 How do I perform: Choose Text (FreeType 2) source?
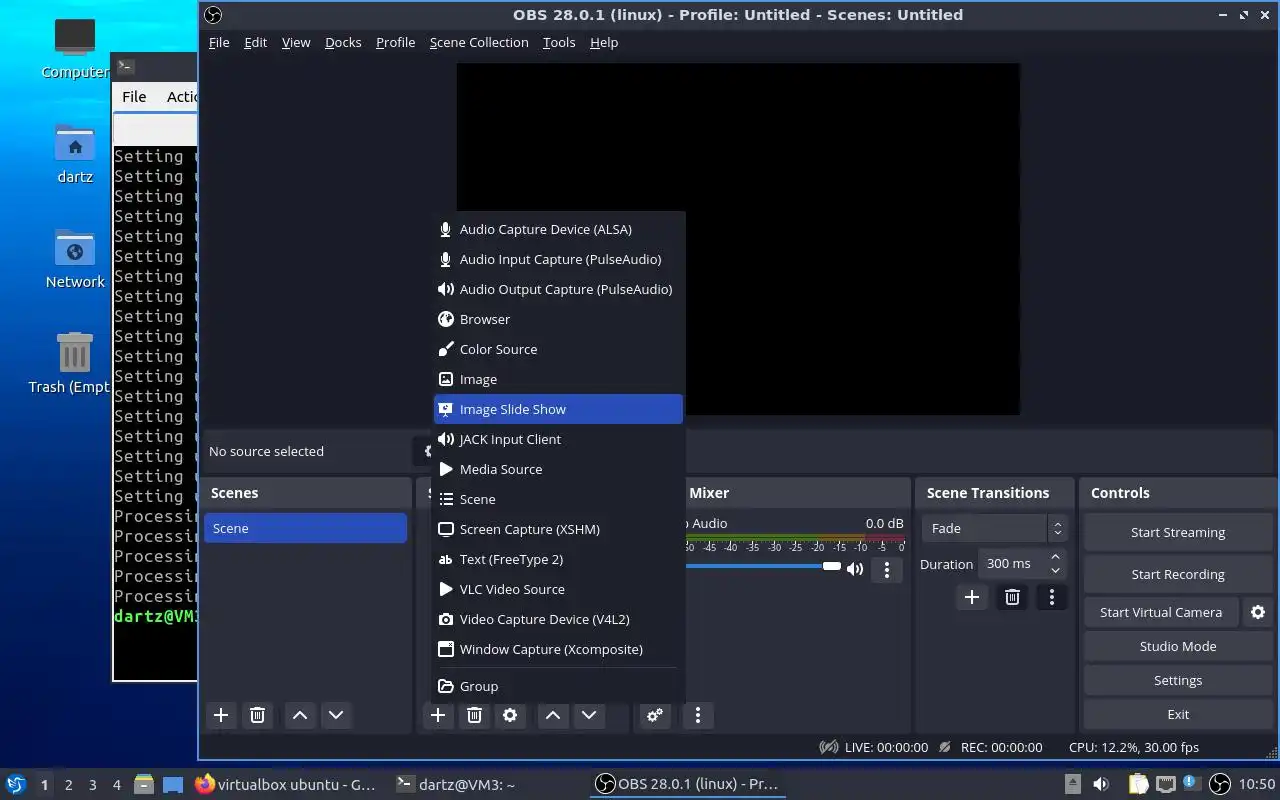pos(558,559)
